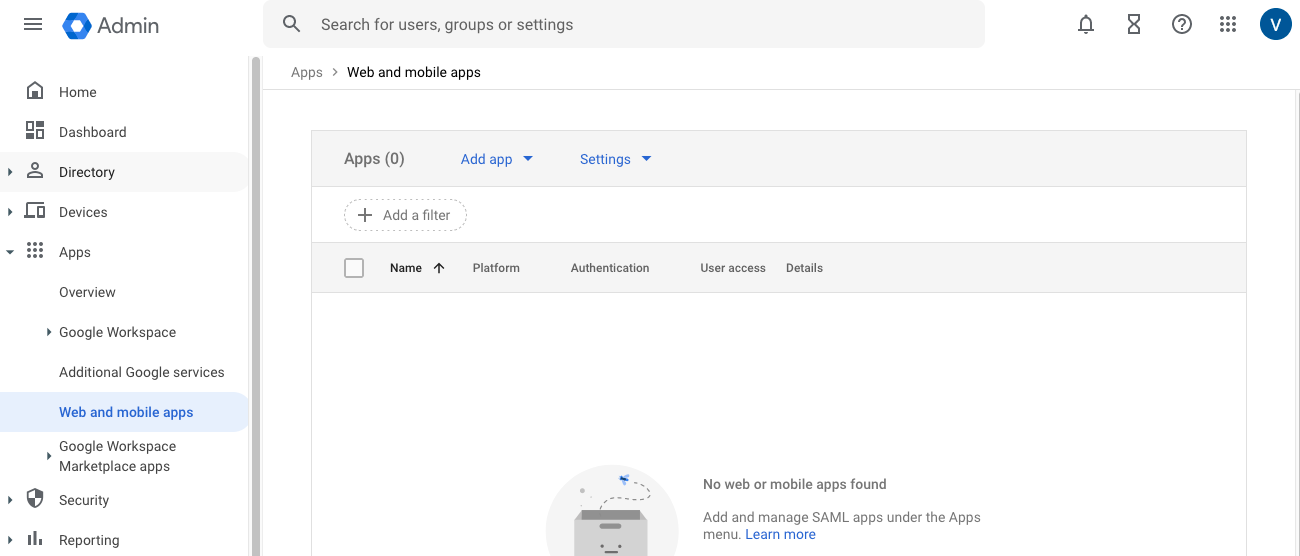Open the hourglass tasks icon
Screen dimensions: 1300x556
[1134, 25]
